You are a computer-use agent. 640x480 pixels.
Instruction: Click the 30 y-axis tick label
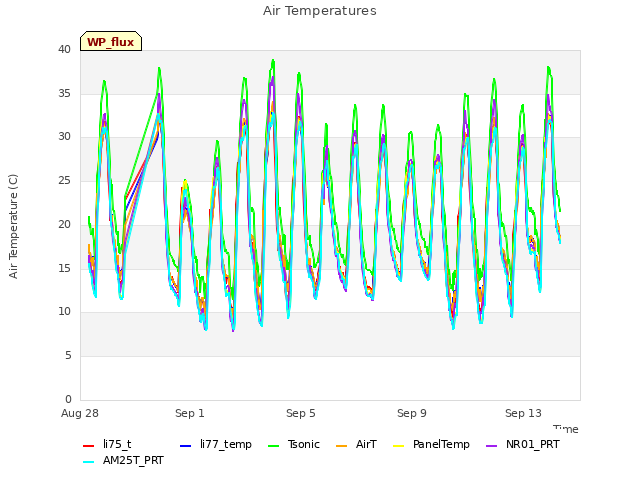pyautogui.click(x=64, y=137)
